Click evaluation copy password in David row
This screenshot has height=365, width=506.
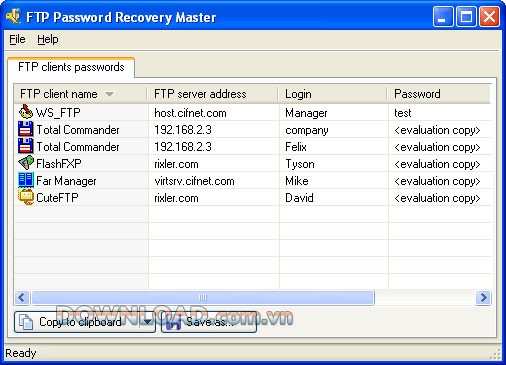pos(437,198)
